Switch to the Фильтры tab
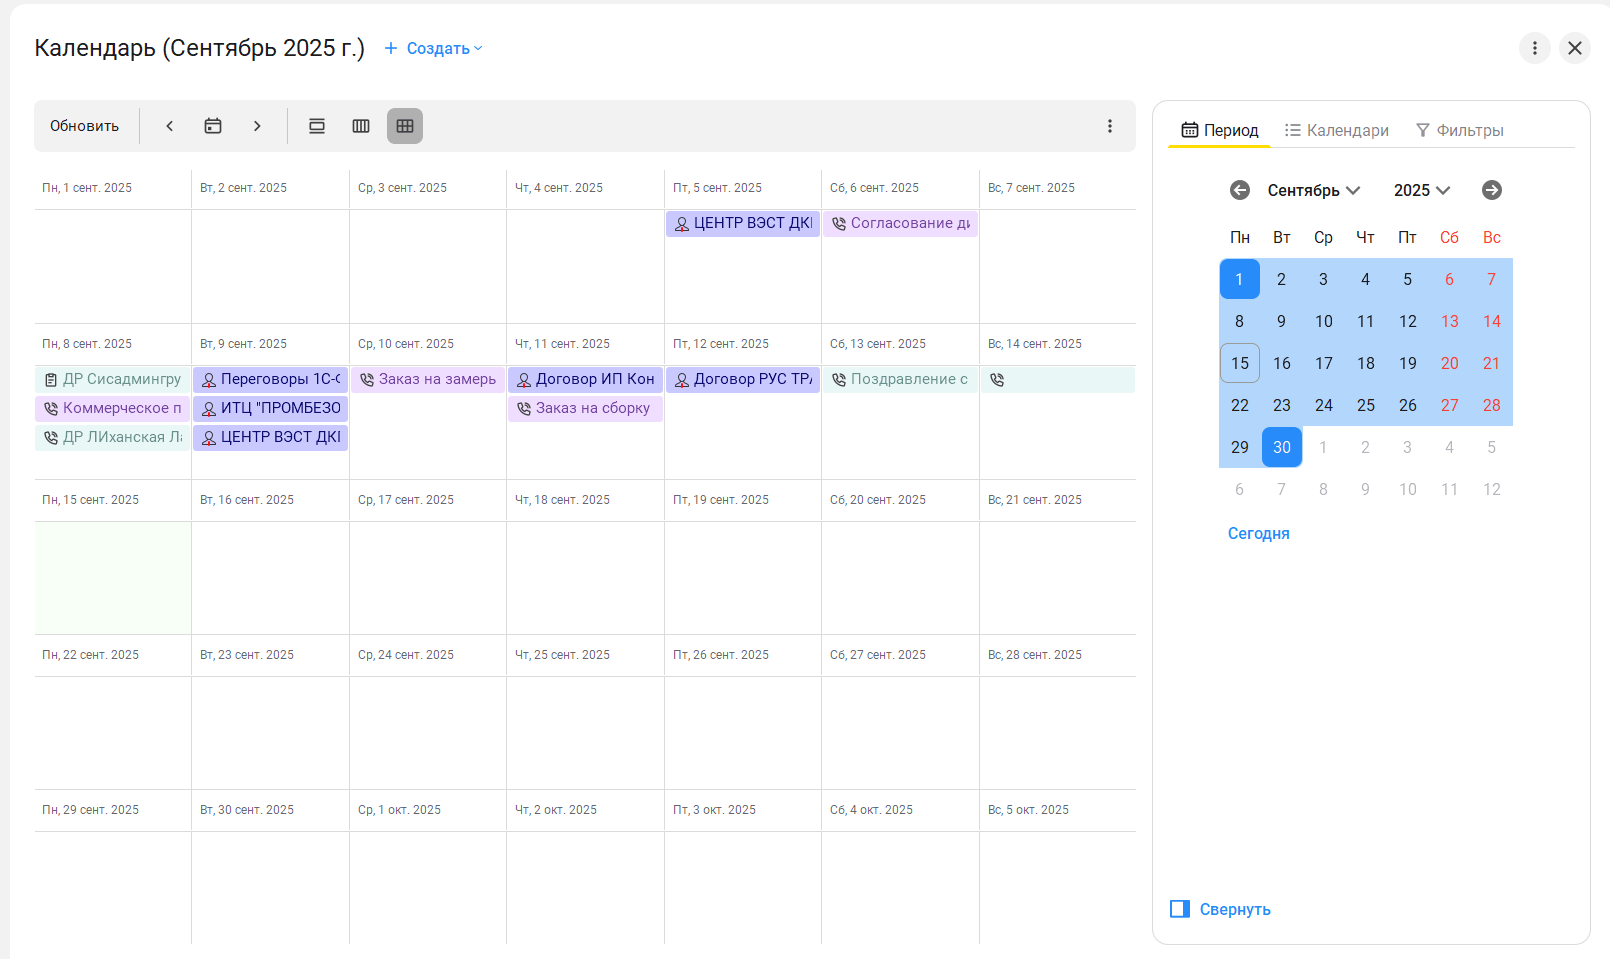 click(x=1459, y=130)
